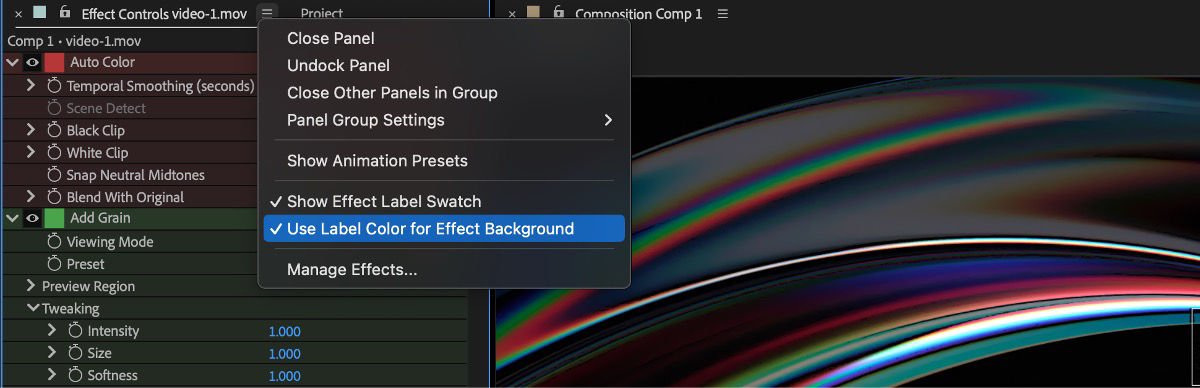Click the Size value 1.000
1200x388 pixels.
pyautogui.click(x=284, y=353)
